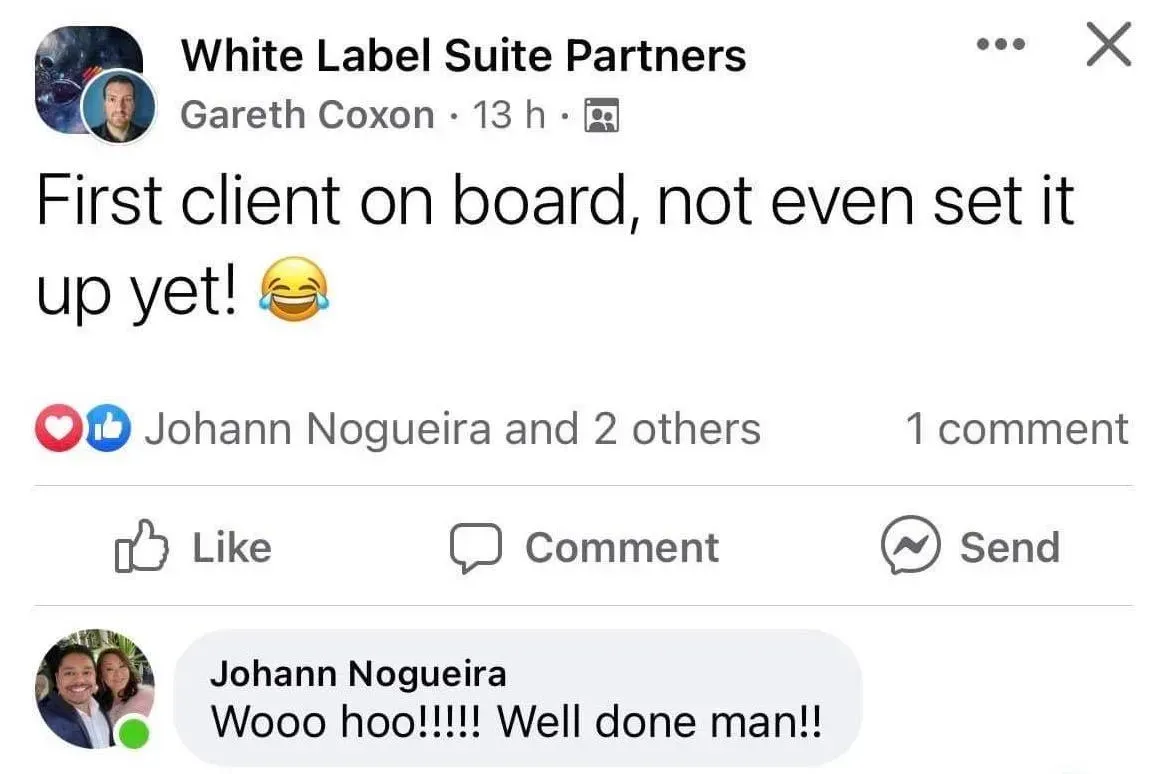The height and width of the screenshot is (774, 1169).
Task: Click the 13 h post timestamp
Action: pyautogui.click(x=508, y=115)
